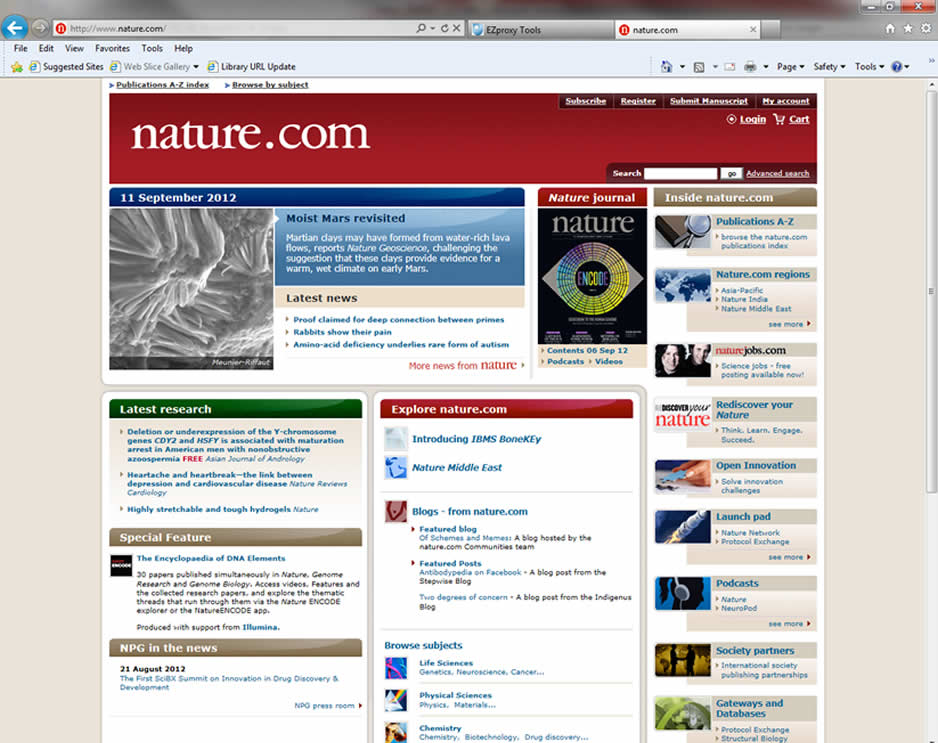Open the View menu

74,48
